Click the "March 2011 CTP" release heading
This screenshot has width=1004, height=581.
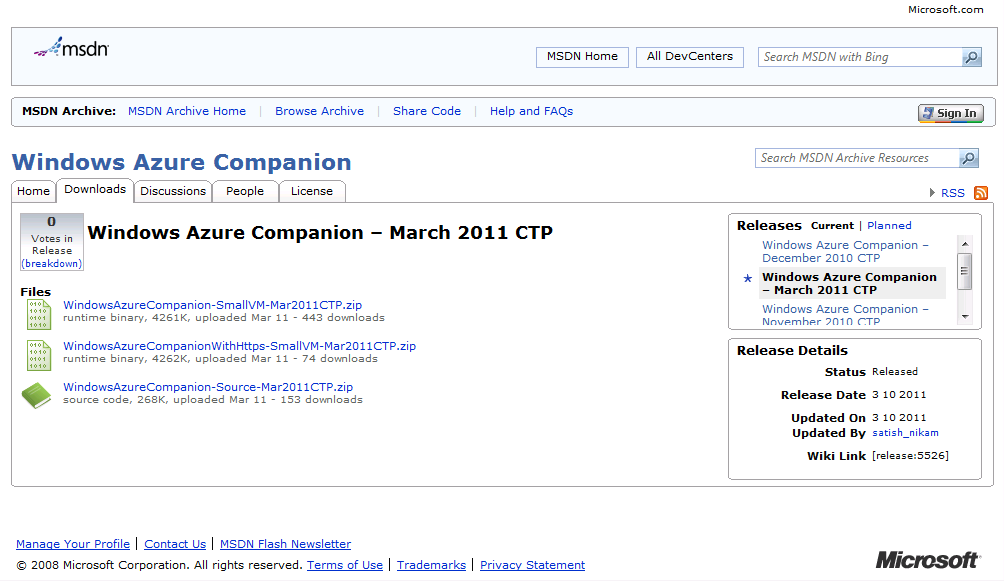[320, 233]
